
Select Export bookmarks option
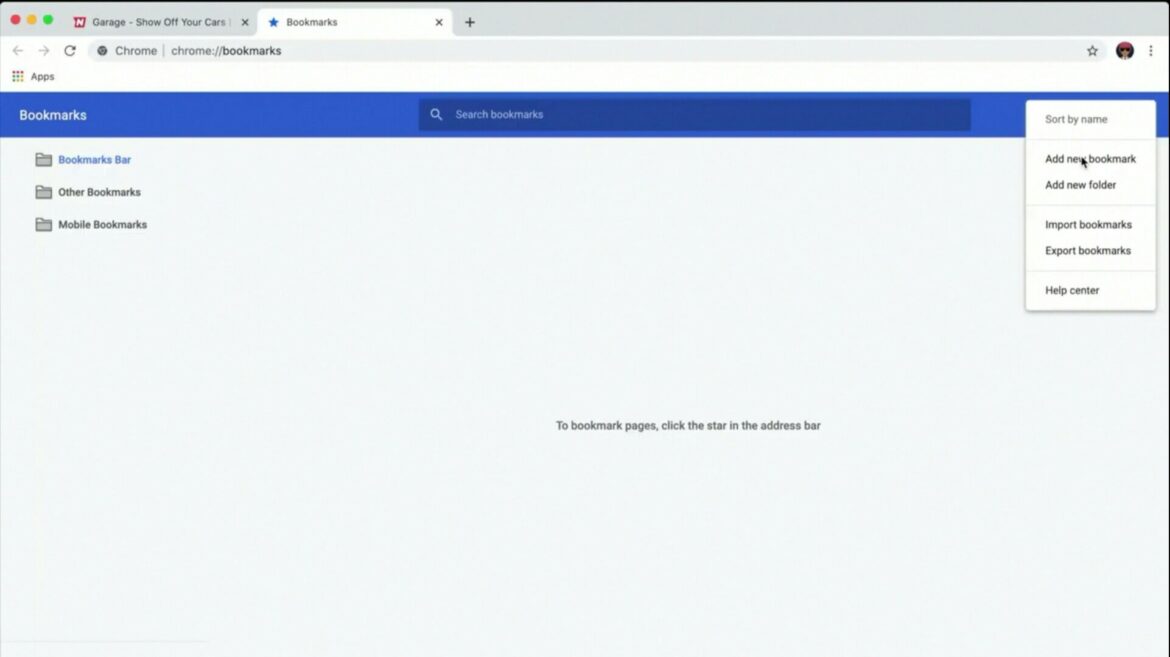point(1088,251)
